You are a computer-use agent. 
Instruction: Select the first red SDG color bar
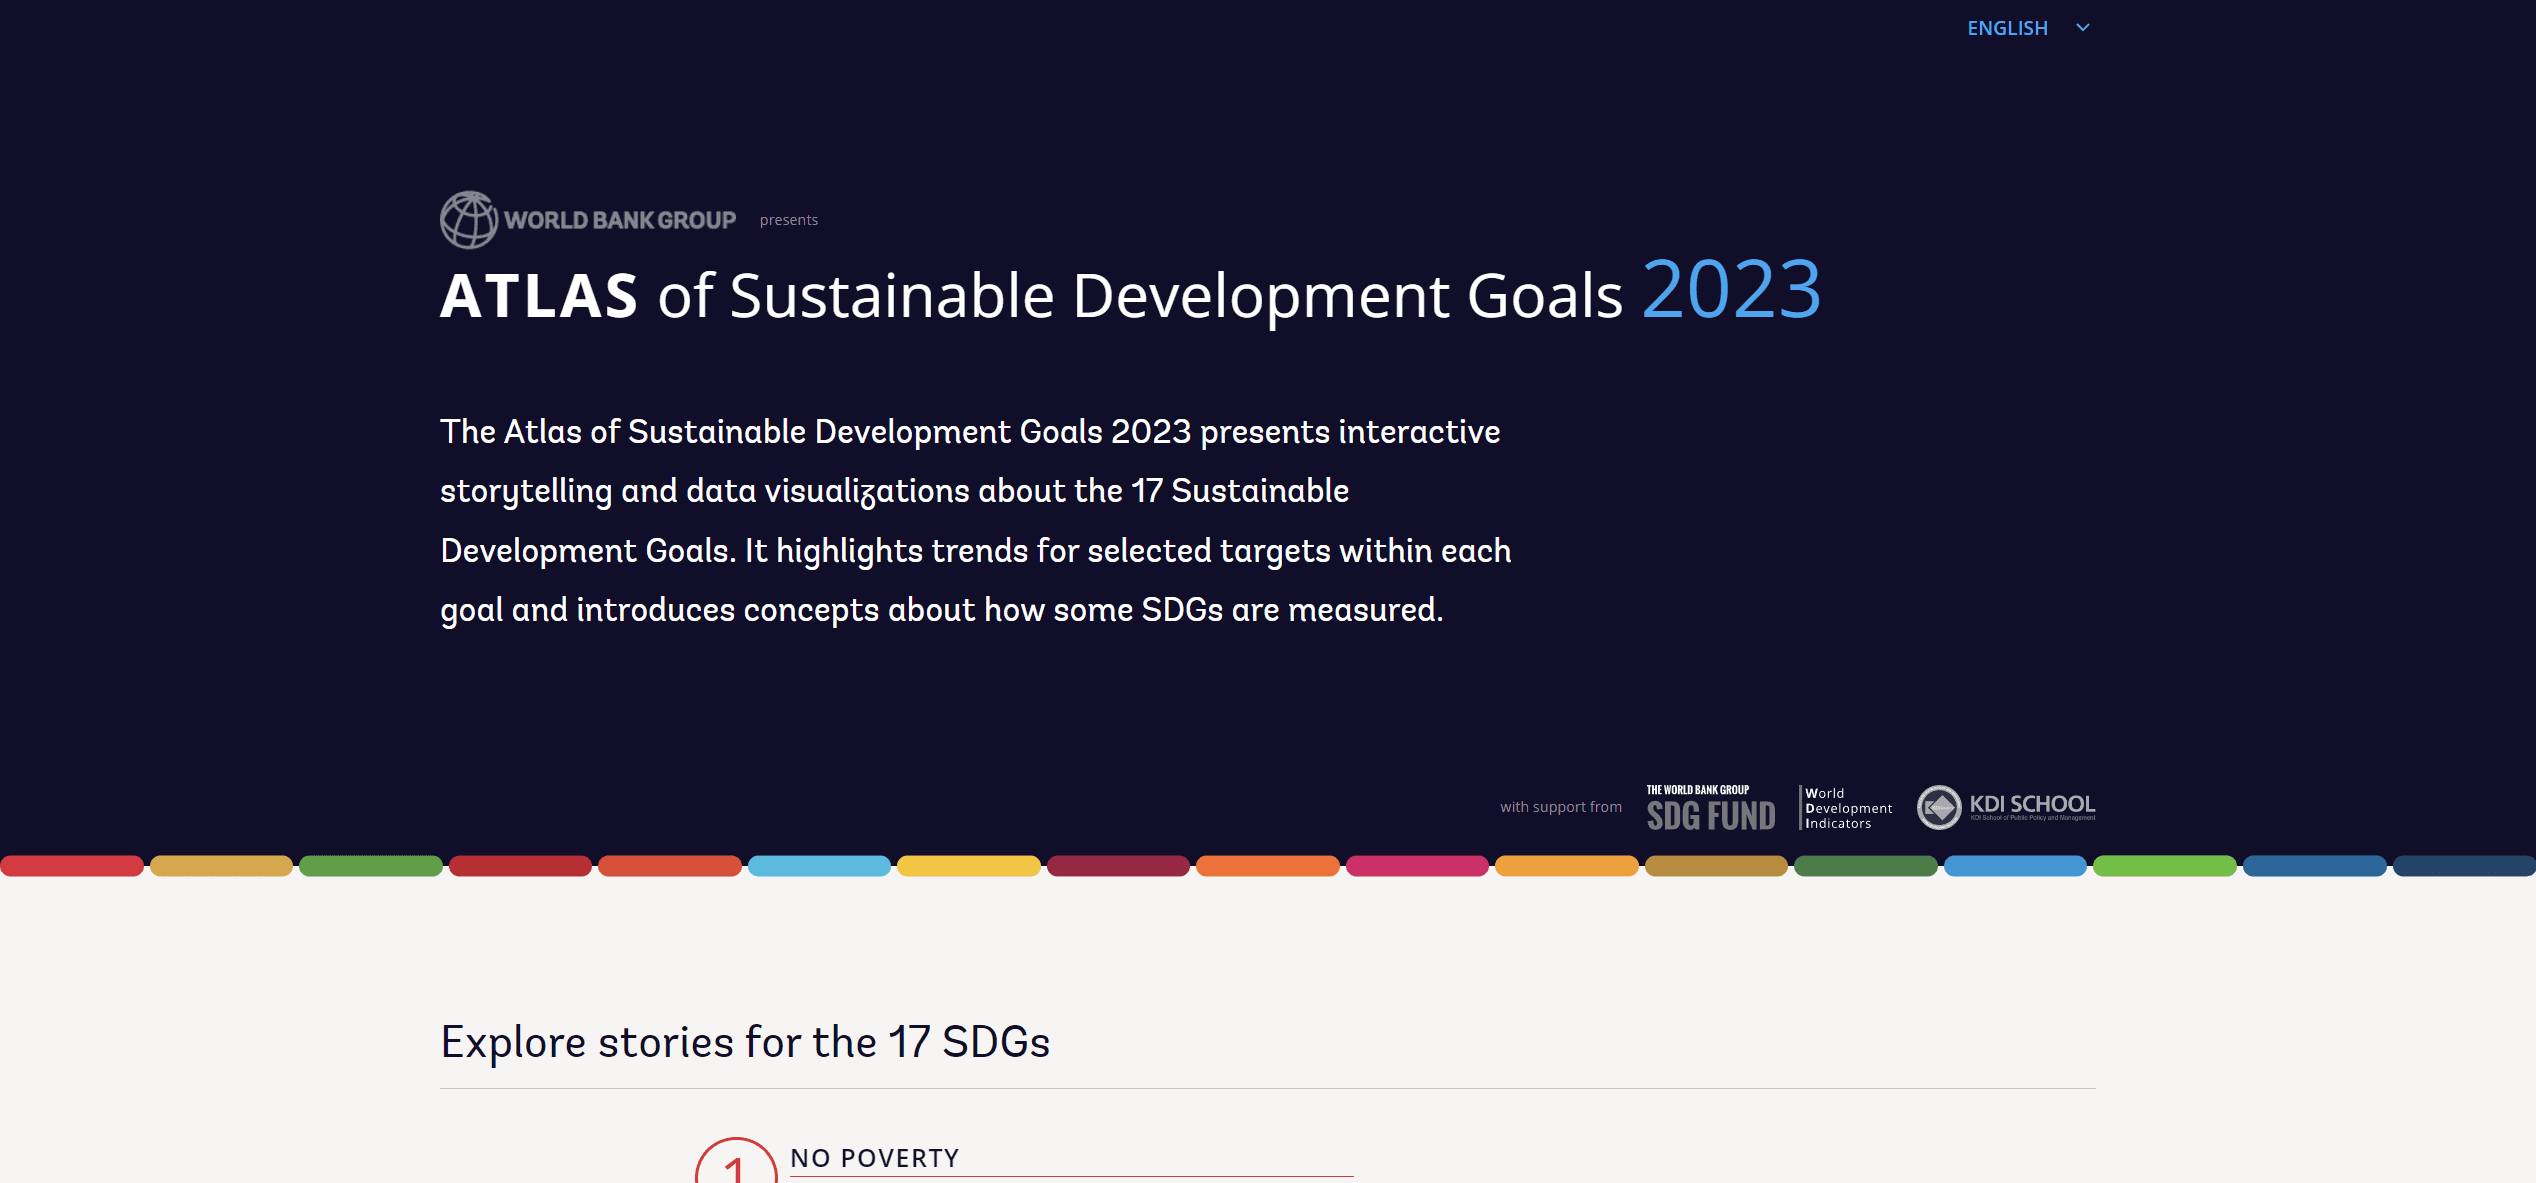pyautogui.click(x=72, y=866)
